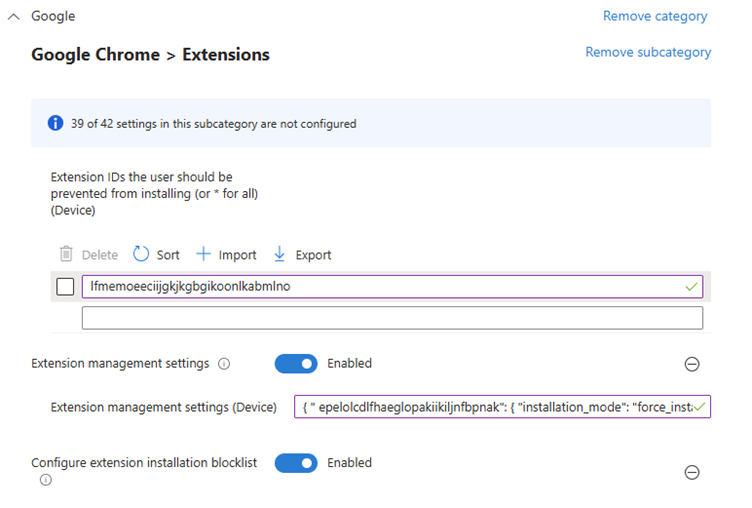Click the 'Extension management settings (Device)' label

(x=164, y=407)
